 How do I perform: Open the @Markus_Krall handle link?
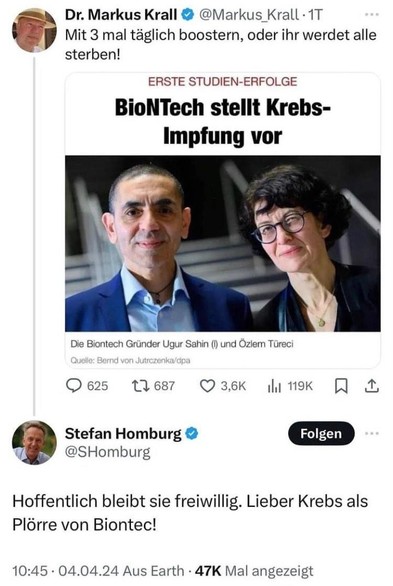point(248,15)
